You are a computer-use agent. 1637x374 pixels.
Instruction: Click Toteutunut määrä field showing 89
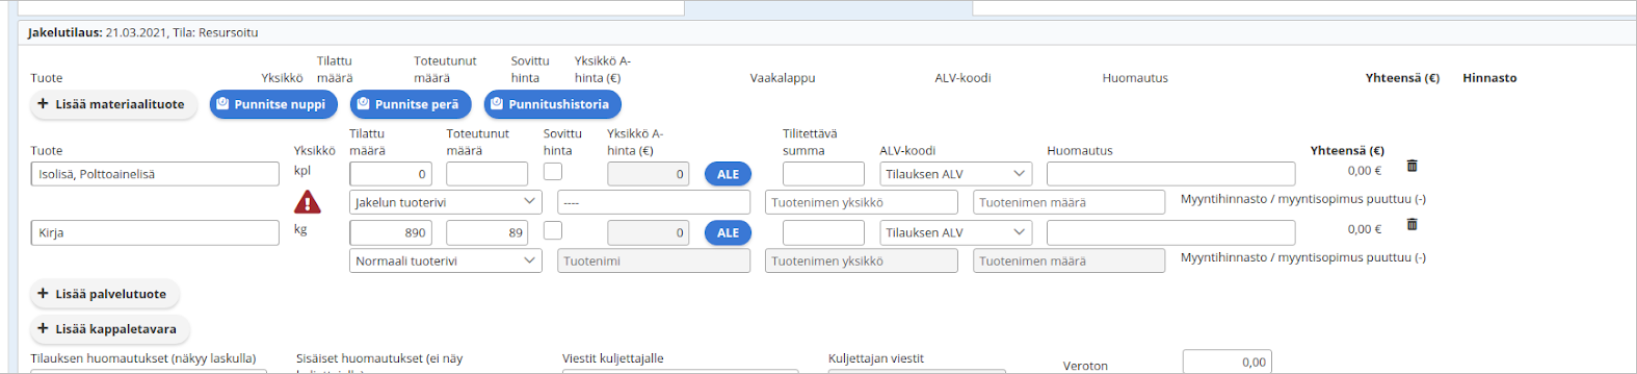click(x=487, y=233)
